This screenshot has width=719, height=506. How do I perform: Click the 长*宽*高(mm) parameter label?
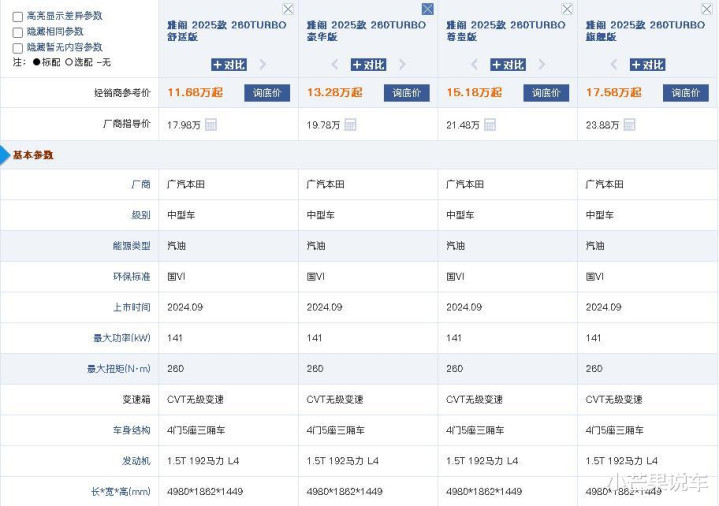[x=121, y=492]
